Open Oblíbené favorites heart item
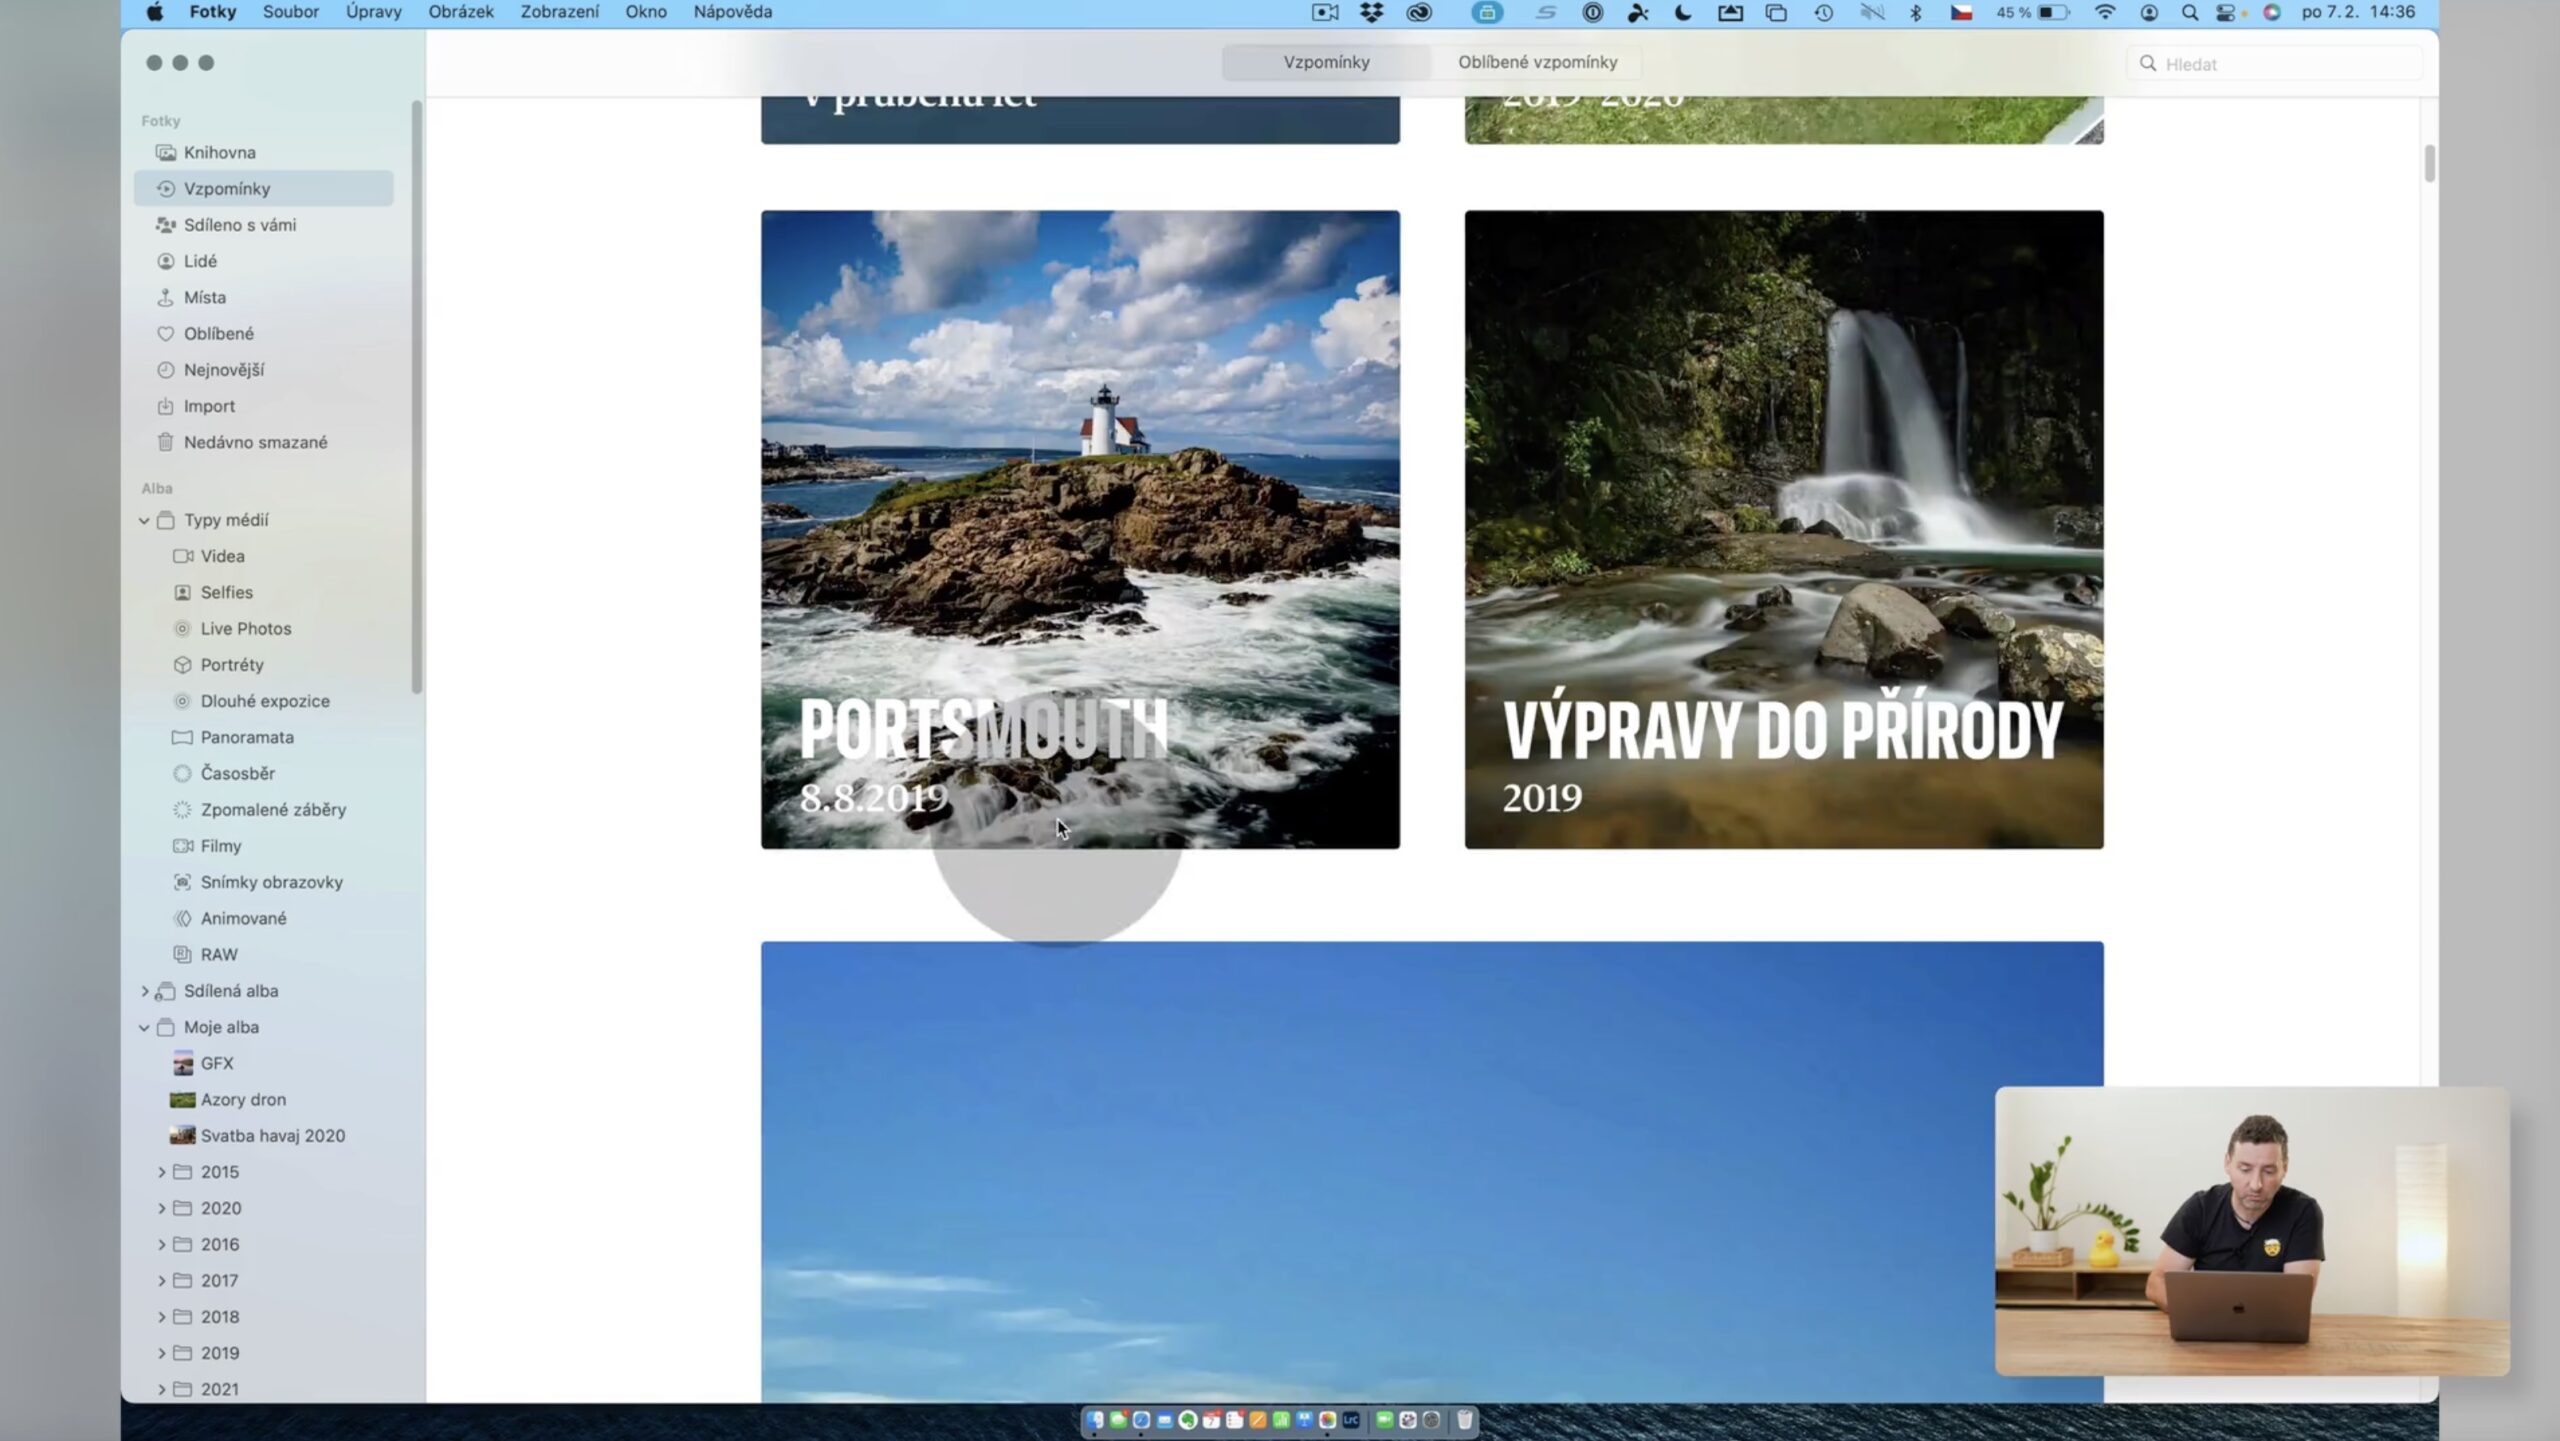This screenshot has width=2560, height=1441. point(218,333)
